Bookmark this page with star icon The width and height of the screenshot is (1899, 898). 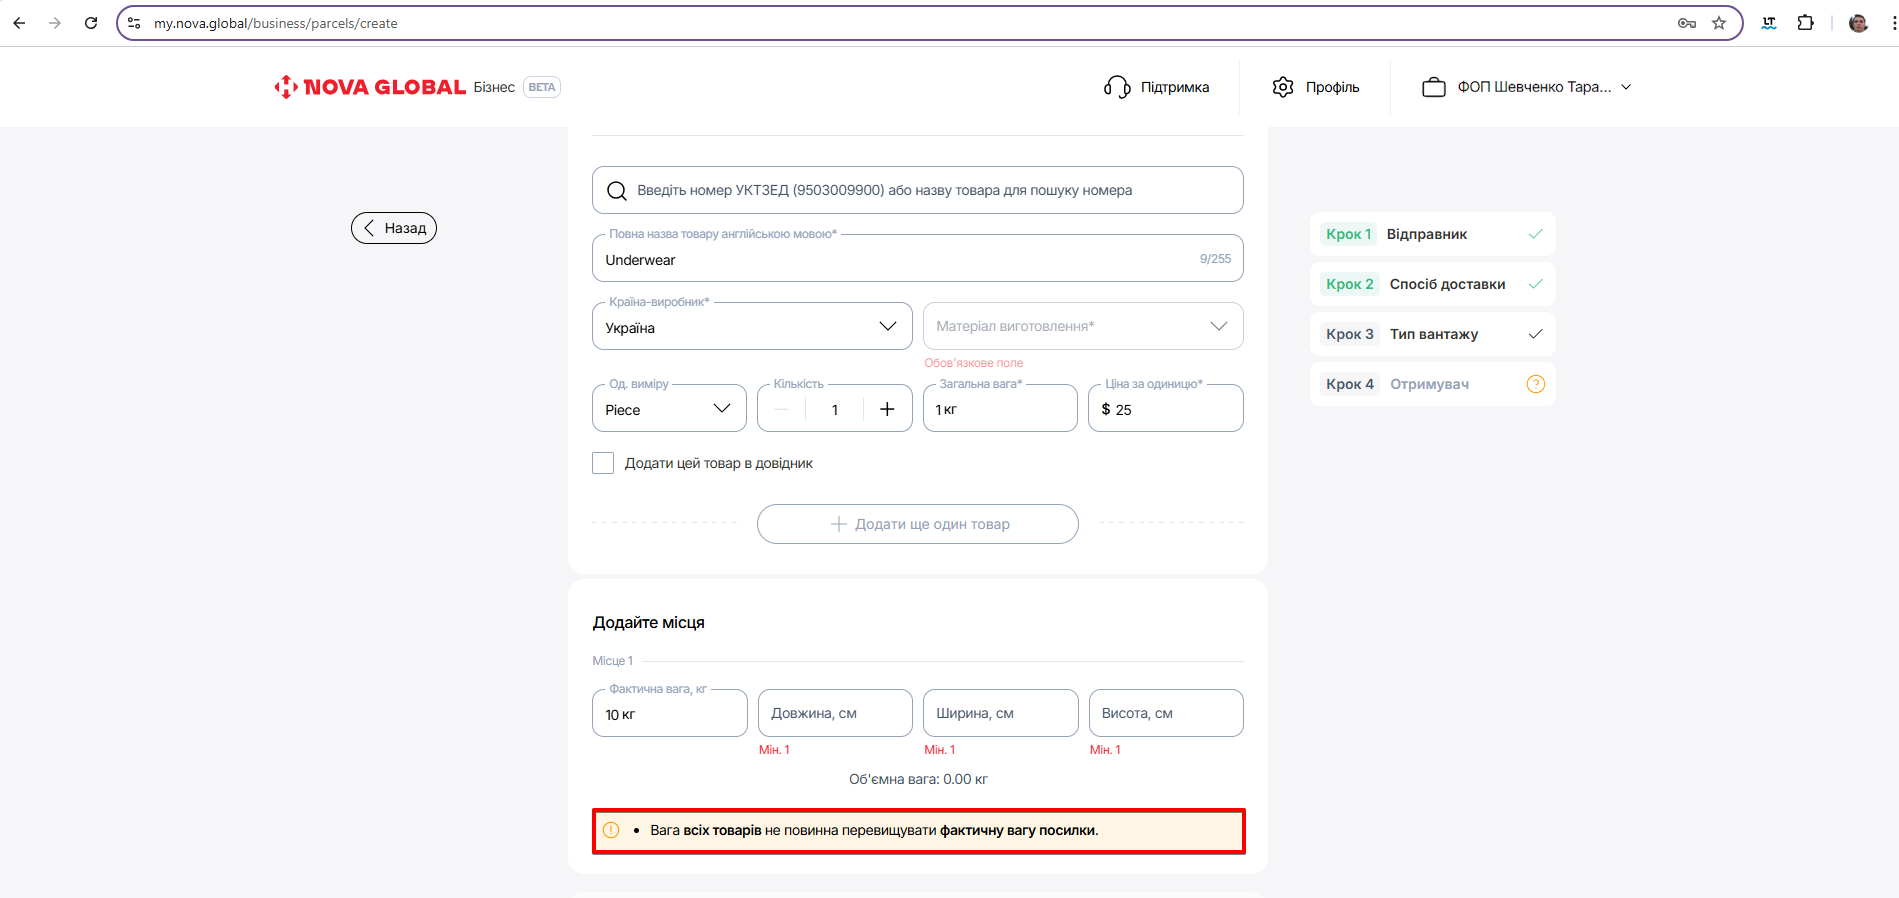pyautogui.click(x=1719, y=23)
